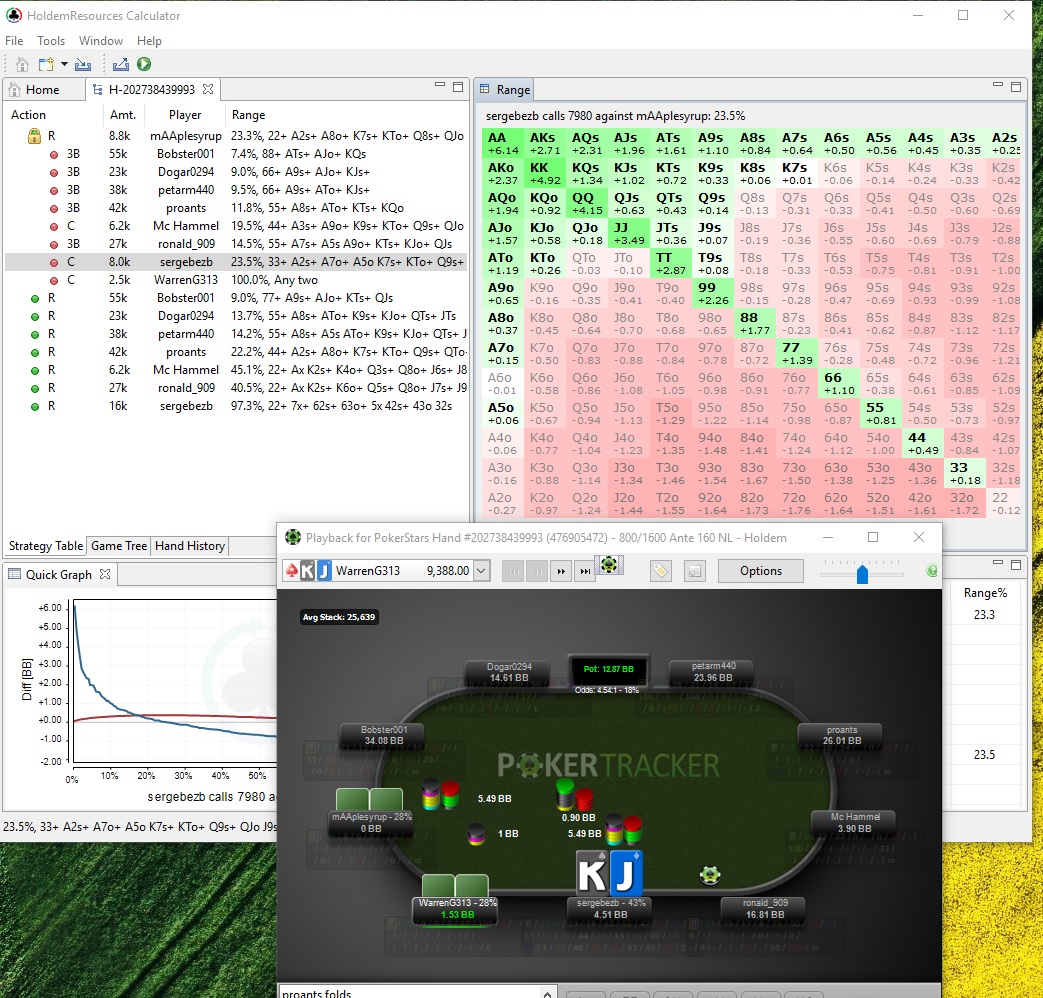1043x998 pixels.
Task: Select proants raise 42k row
Action: click(x=235, y=352)
